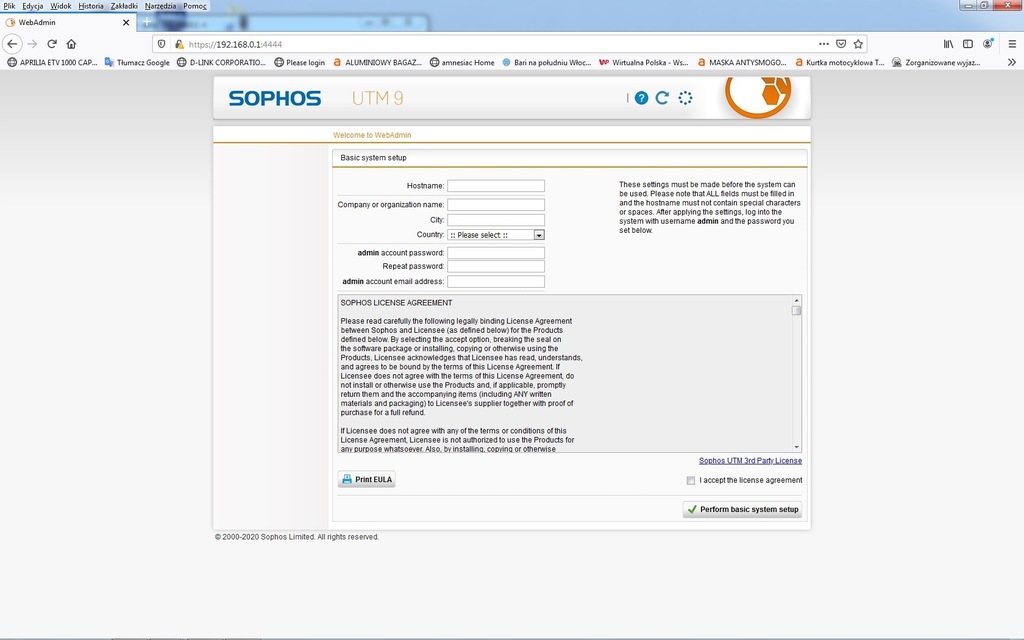This screenshot has width=1024, height=640.
Task: Toggle the sidebar view icon
Action: click(x=968, y=44)
